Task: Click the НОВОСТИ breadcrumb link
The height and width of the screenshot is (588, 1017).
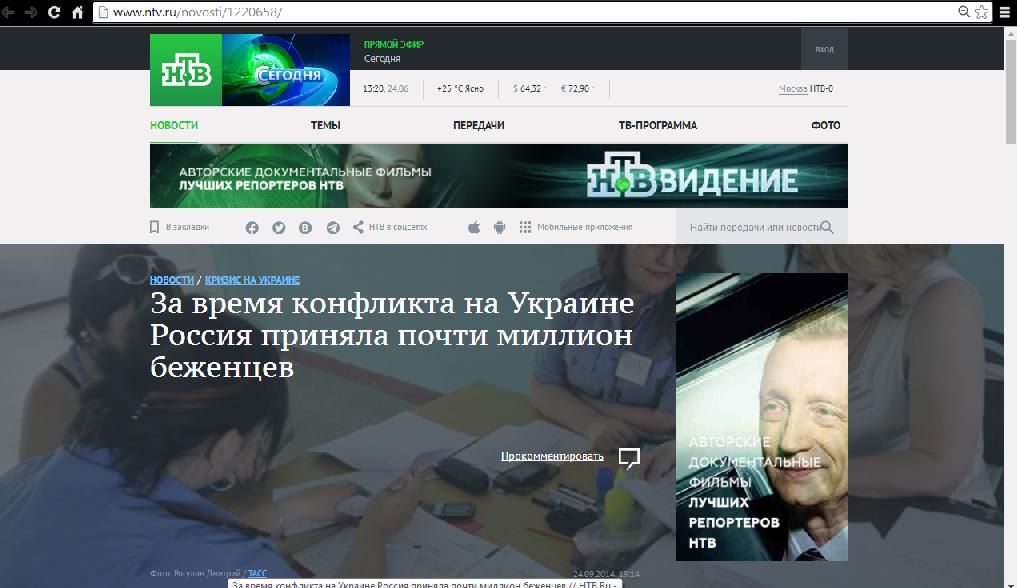Action: pyautogui.click(x=172, y=280)
